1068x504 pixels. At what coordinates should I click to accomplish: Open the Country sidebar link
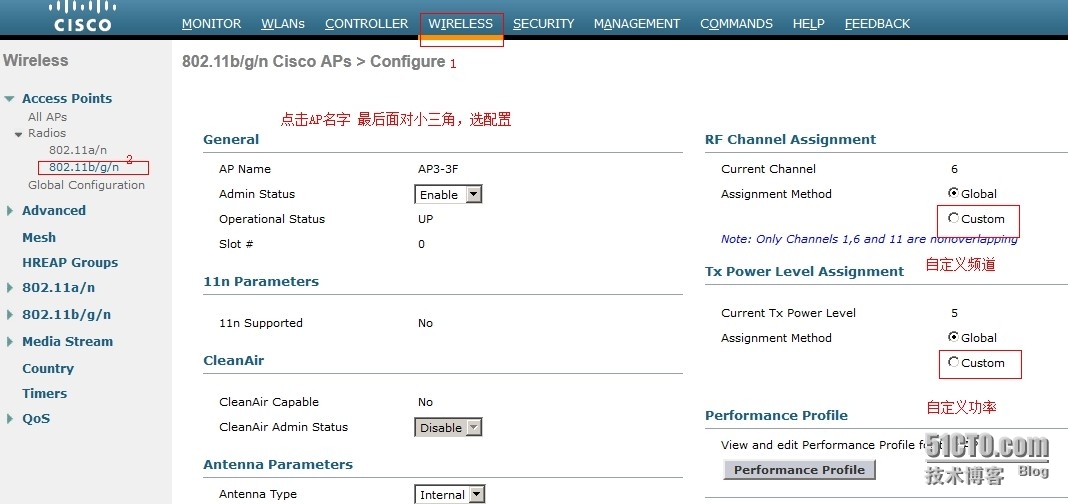[x=48, y=368]
